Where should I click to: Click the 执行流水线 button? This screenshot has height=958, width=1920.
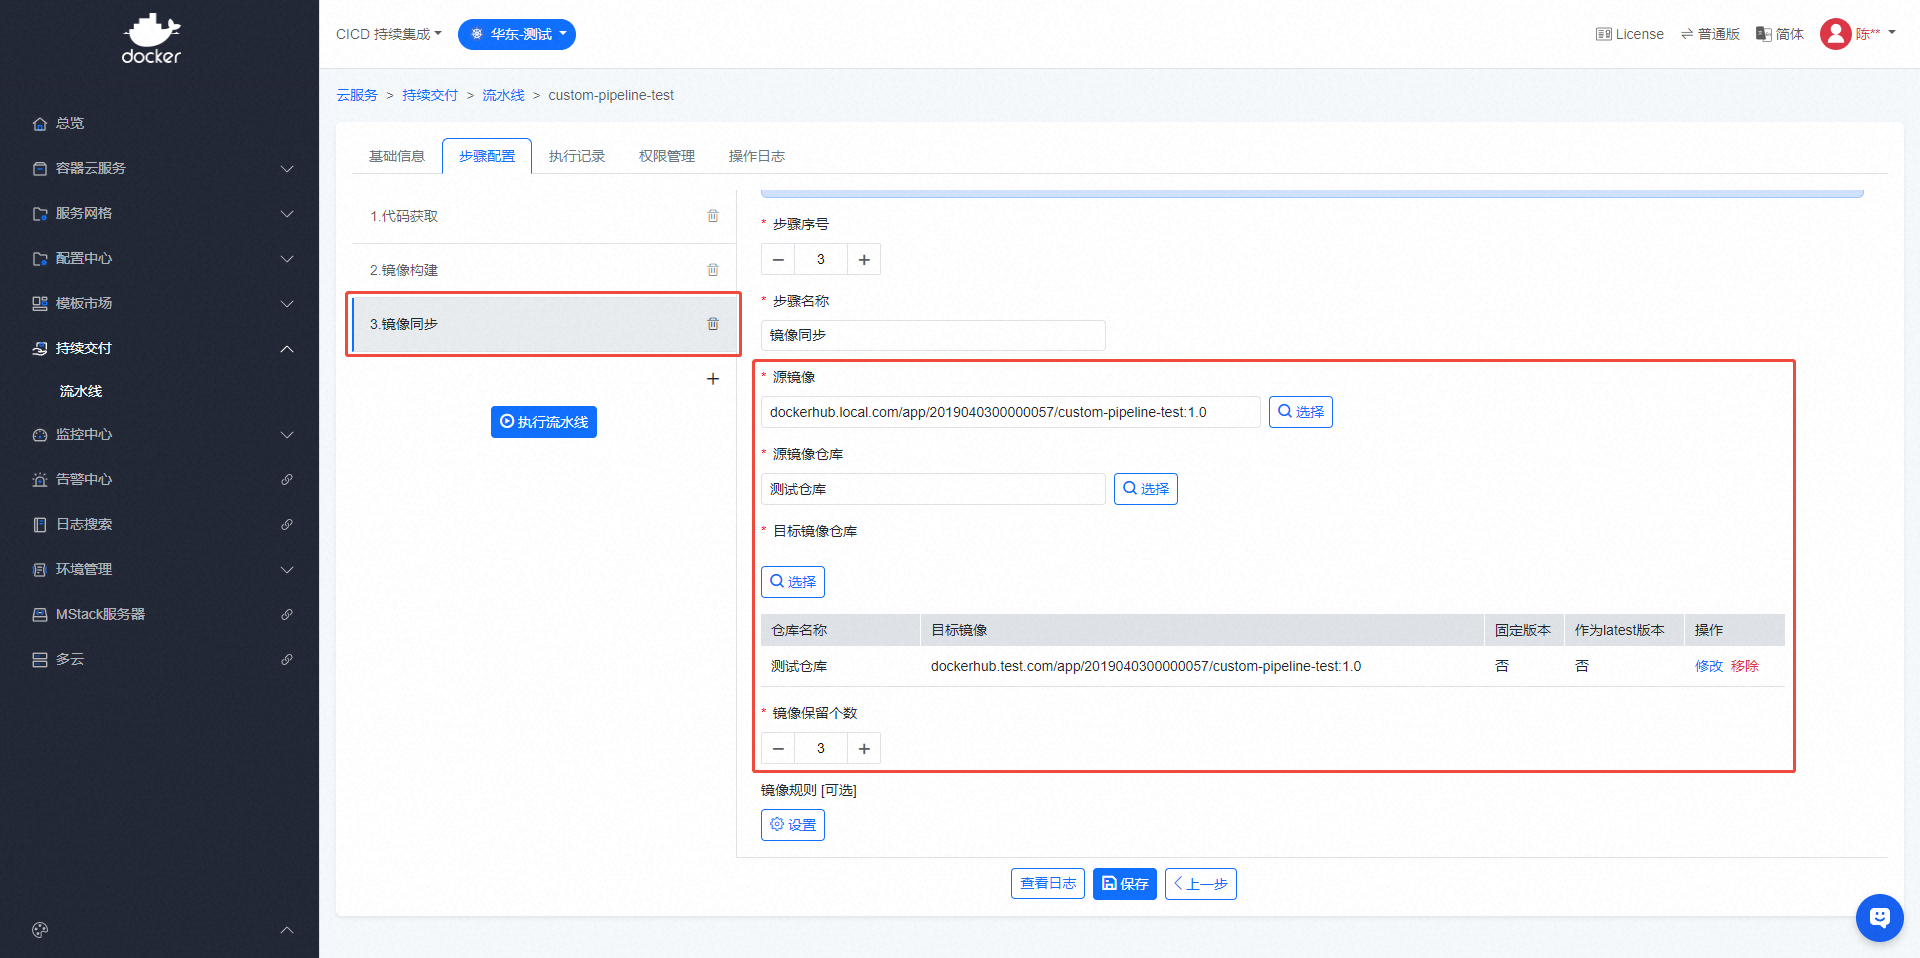pos(544,422)
